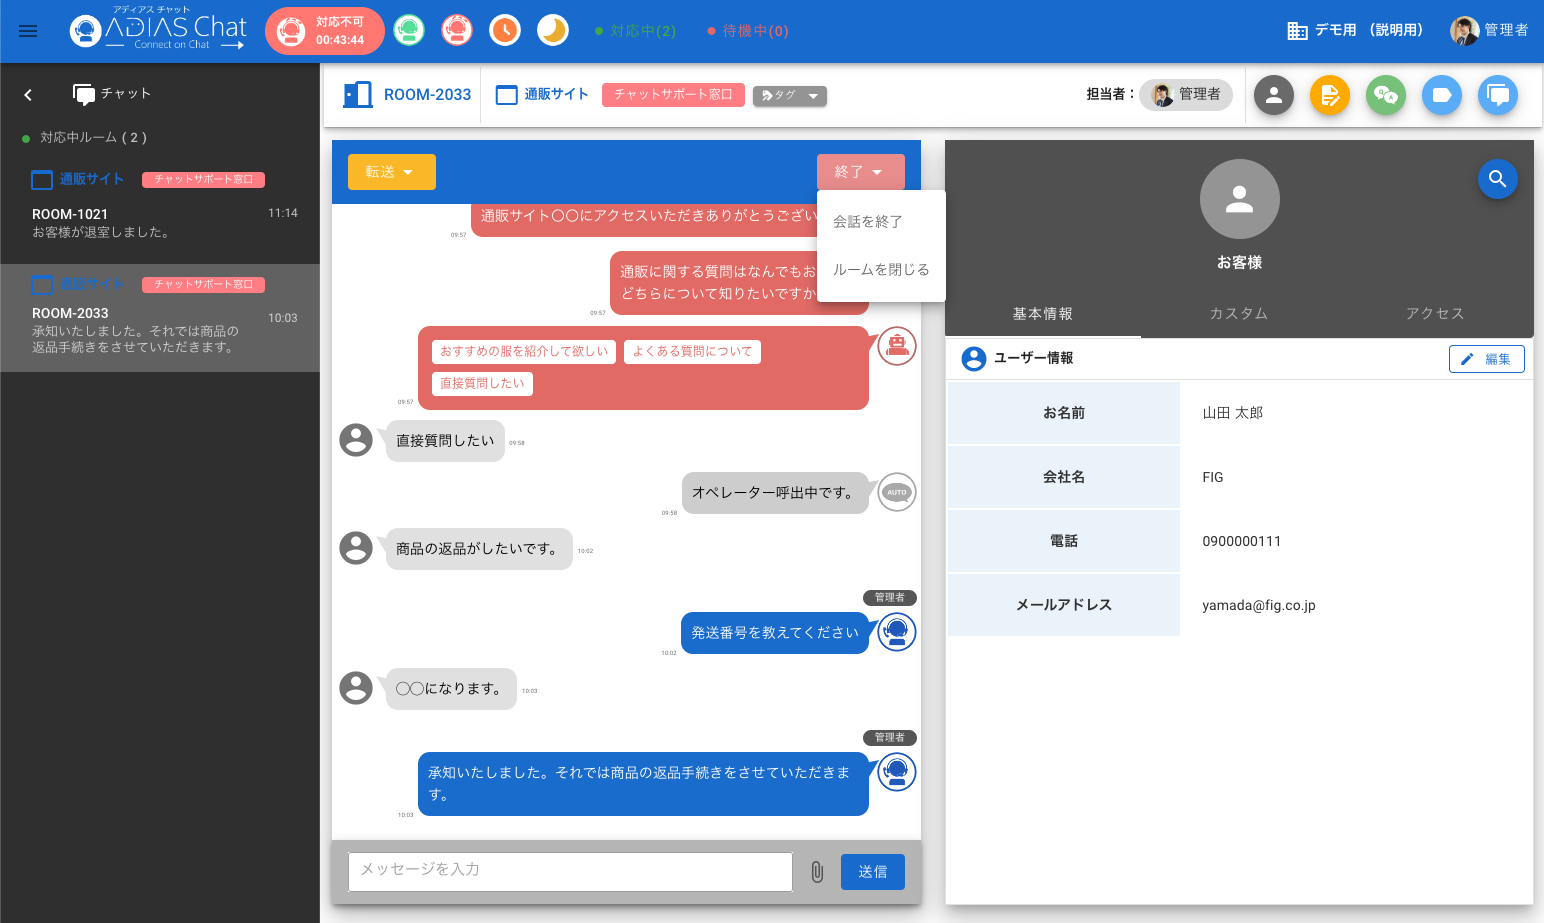Switch to the clock away status icon
The width and height of the screenshot is (1544, 923).
tap(505, 31)
